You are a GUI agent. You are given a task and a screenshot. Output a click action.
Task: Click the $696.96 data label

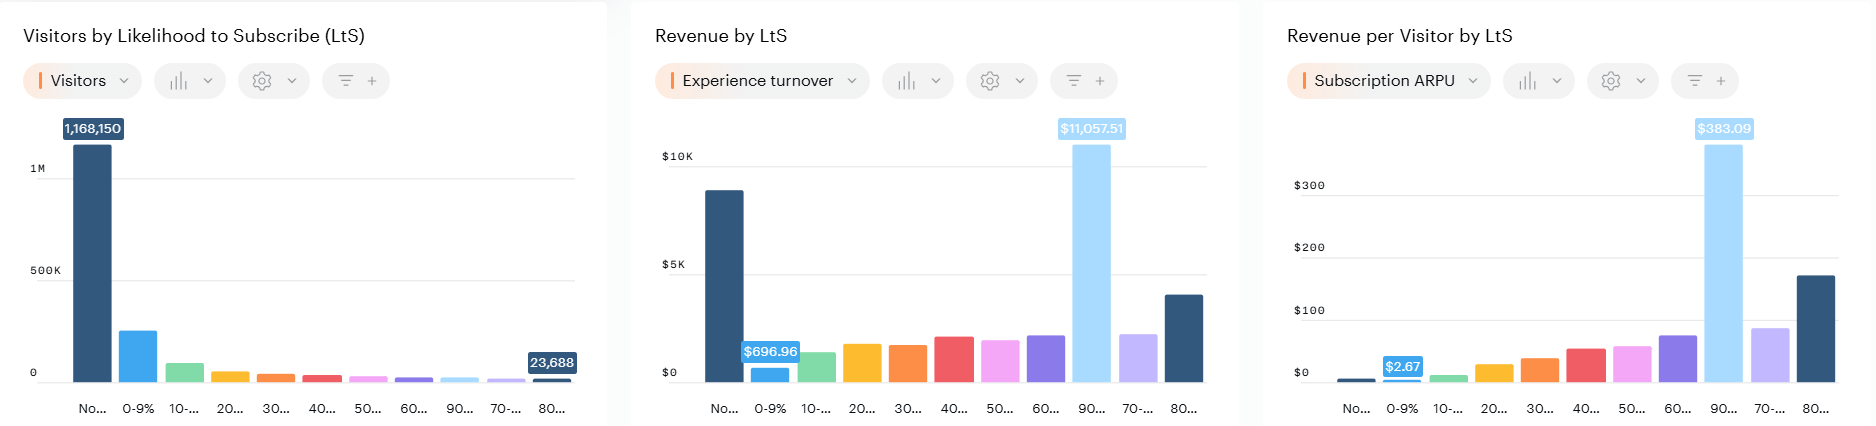tap(770, 352)
